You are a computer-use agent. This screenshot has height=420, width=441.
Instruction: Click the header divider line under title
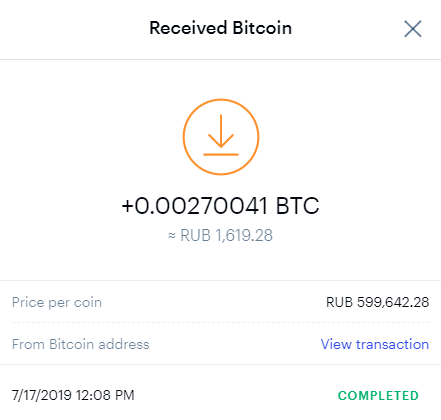click(x=220, y=60)
